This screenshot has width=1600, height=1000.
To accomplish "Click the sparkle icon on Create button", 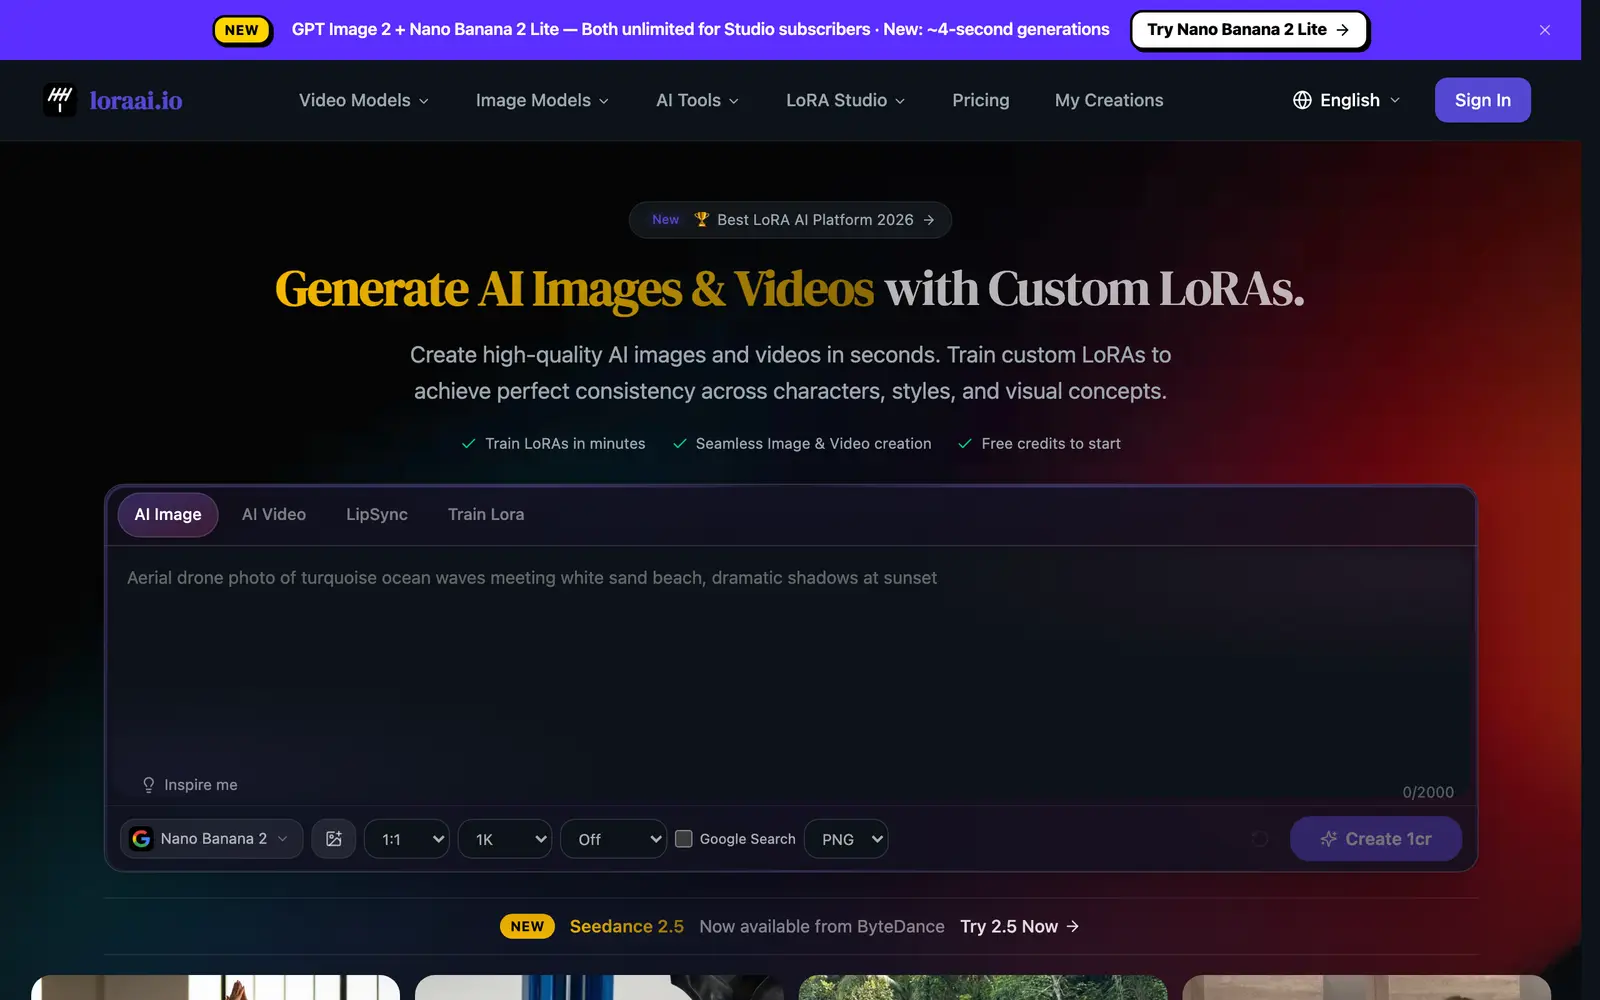I will point(1328,839).
